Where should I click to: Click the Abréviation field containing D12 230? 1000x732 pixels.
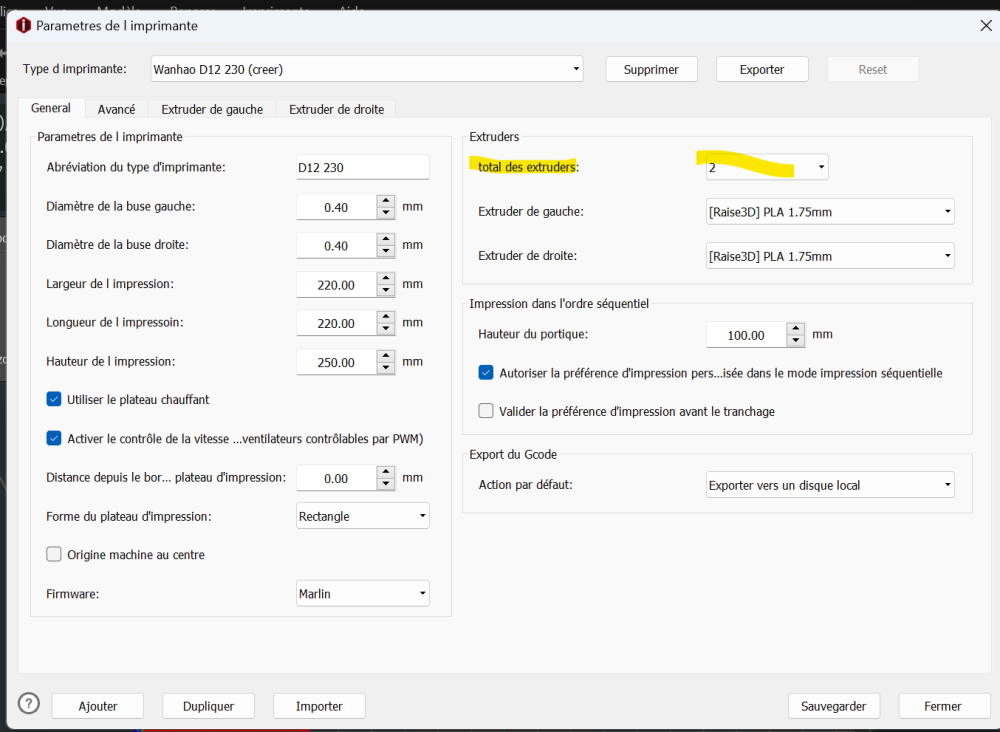(362, 167)
